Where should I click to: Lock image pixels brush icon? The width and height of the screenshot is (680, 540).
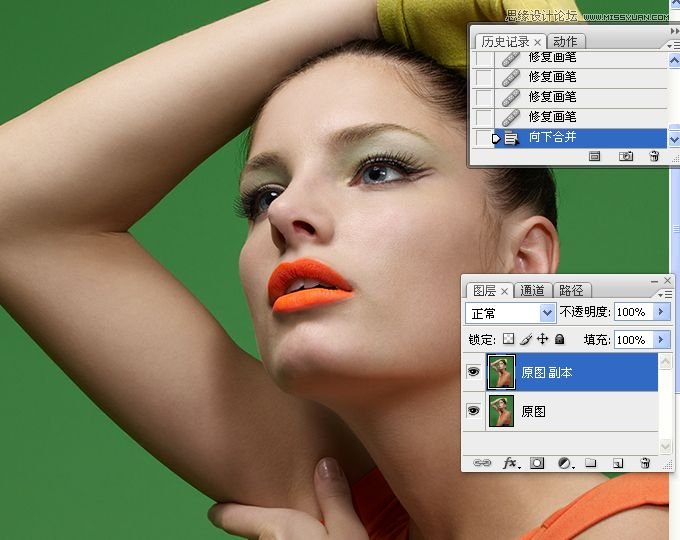point(526,339)
